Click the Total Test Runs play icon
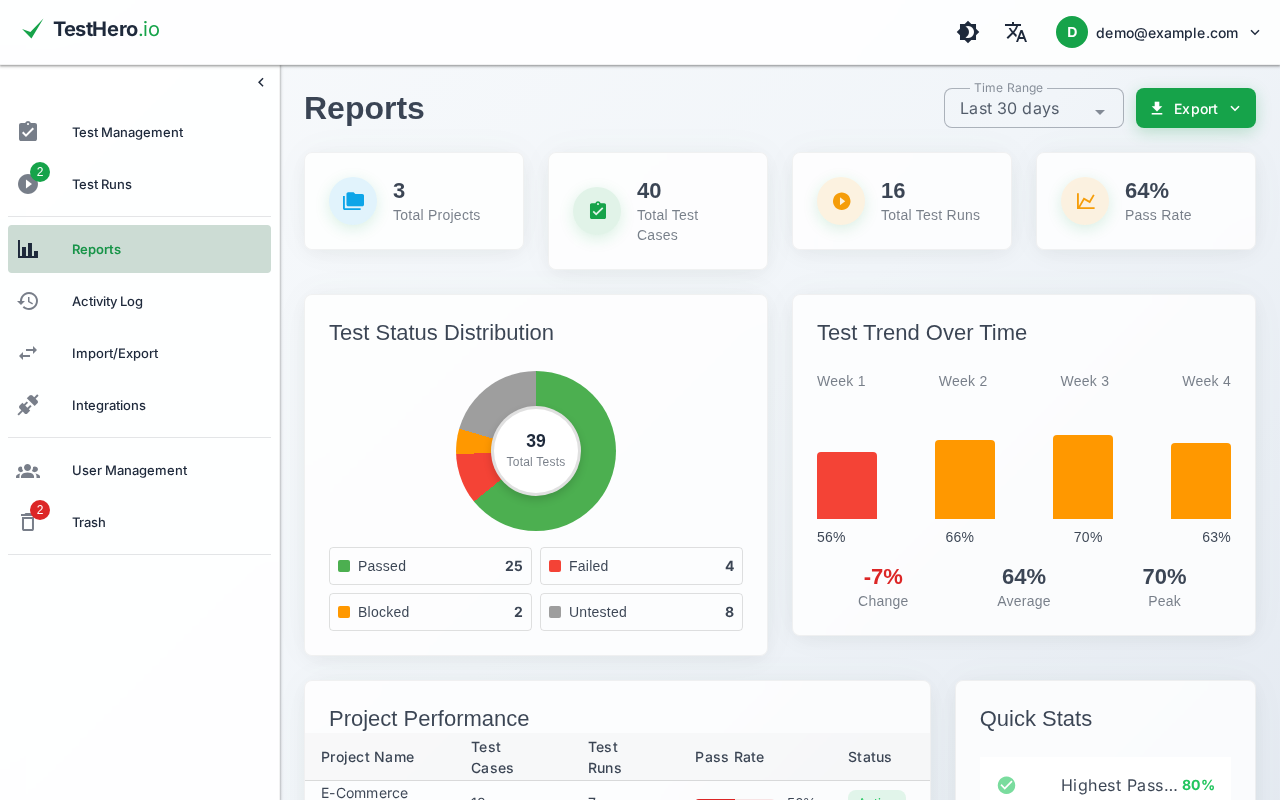Screen dimensions: 1280x800 841,201
